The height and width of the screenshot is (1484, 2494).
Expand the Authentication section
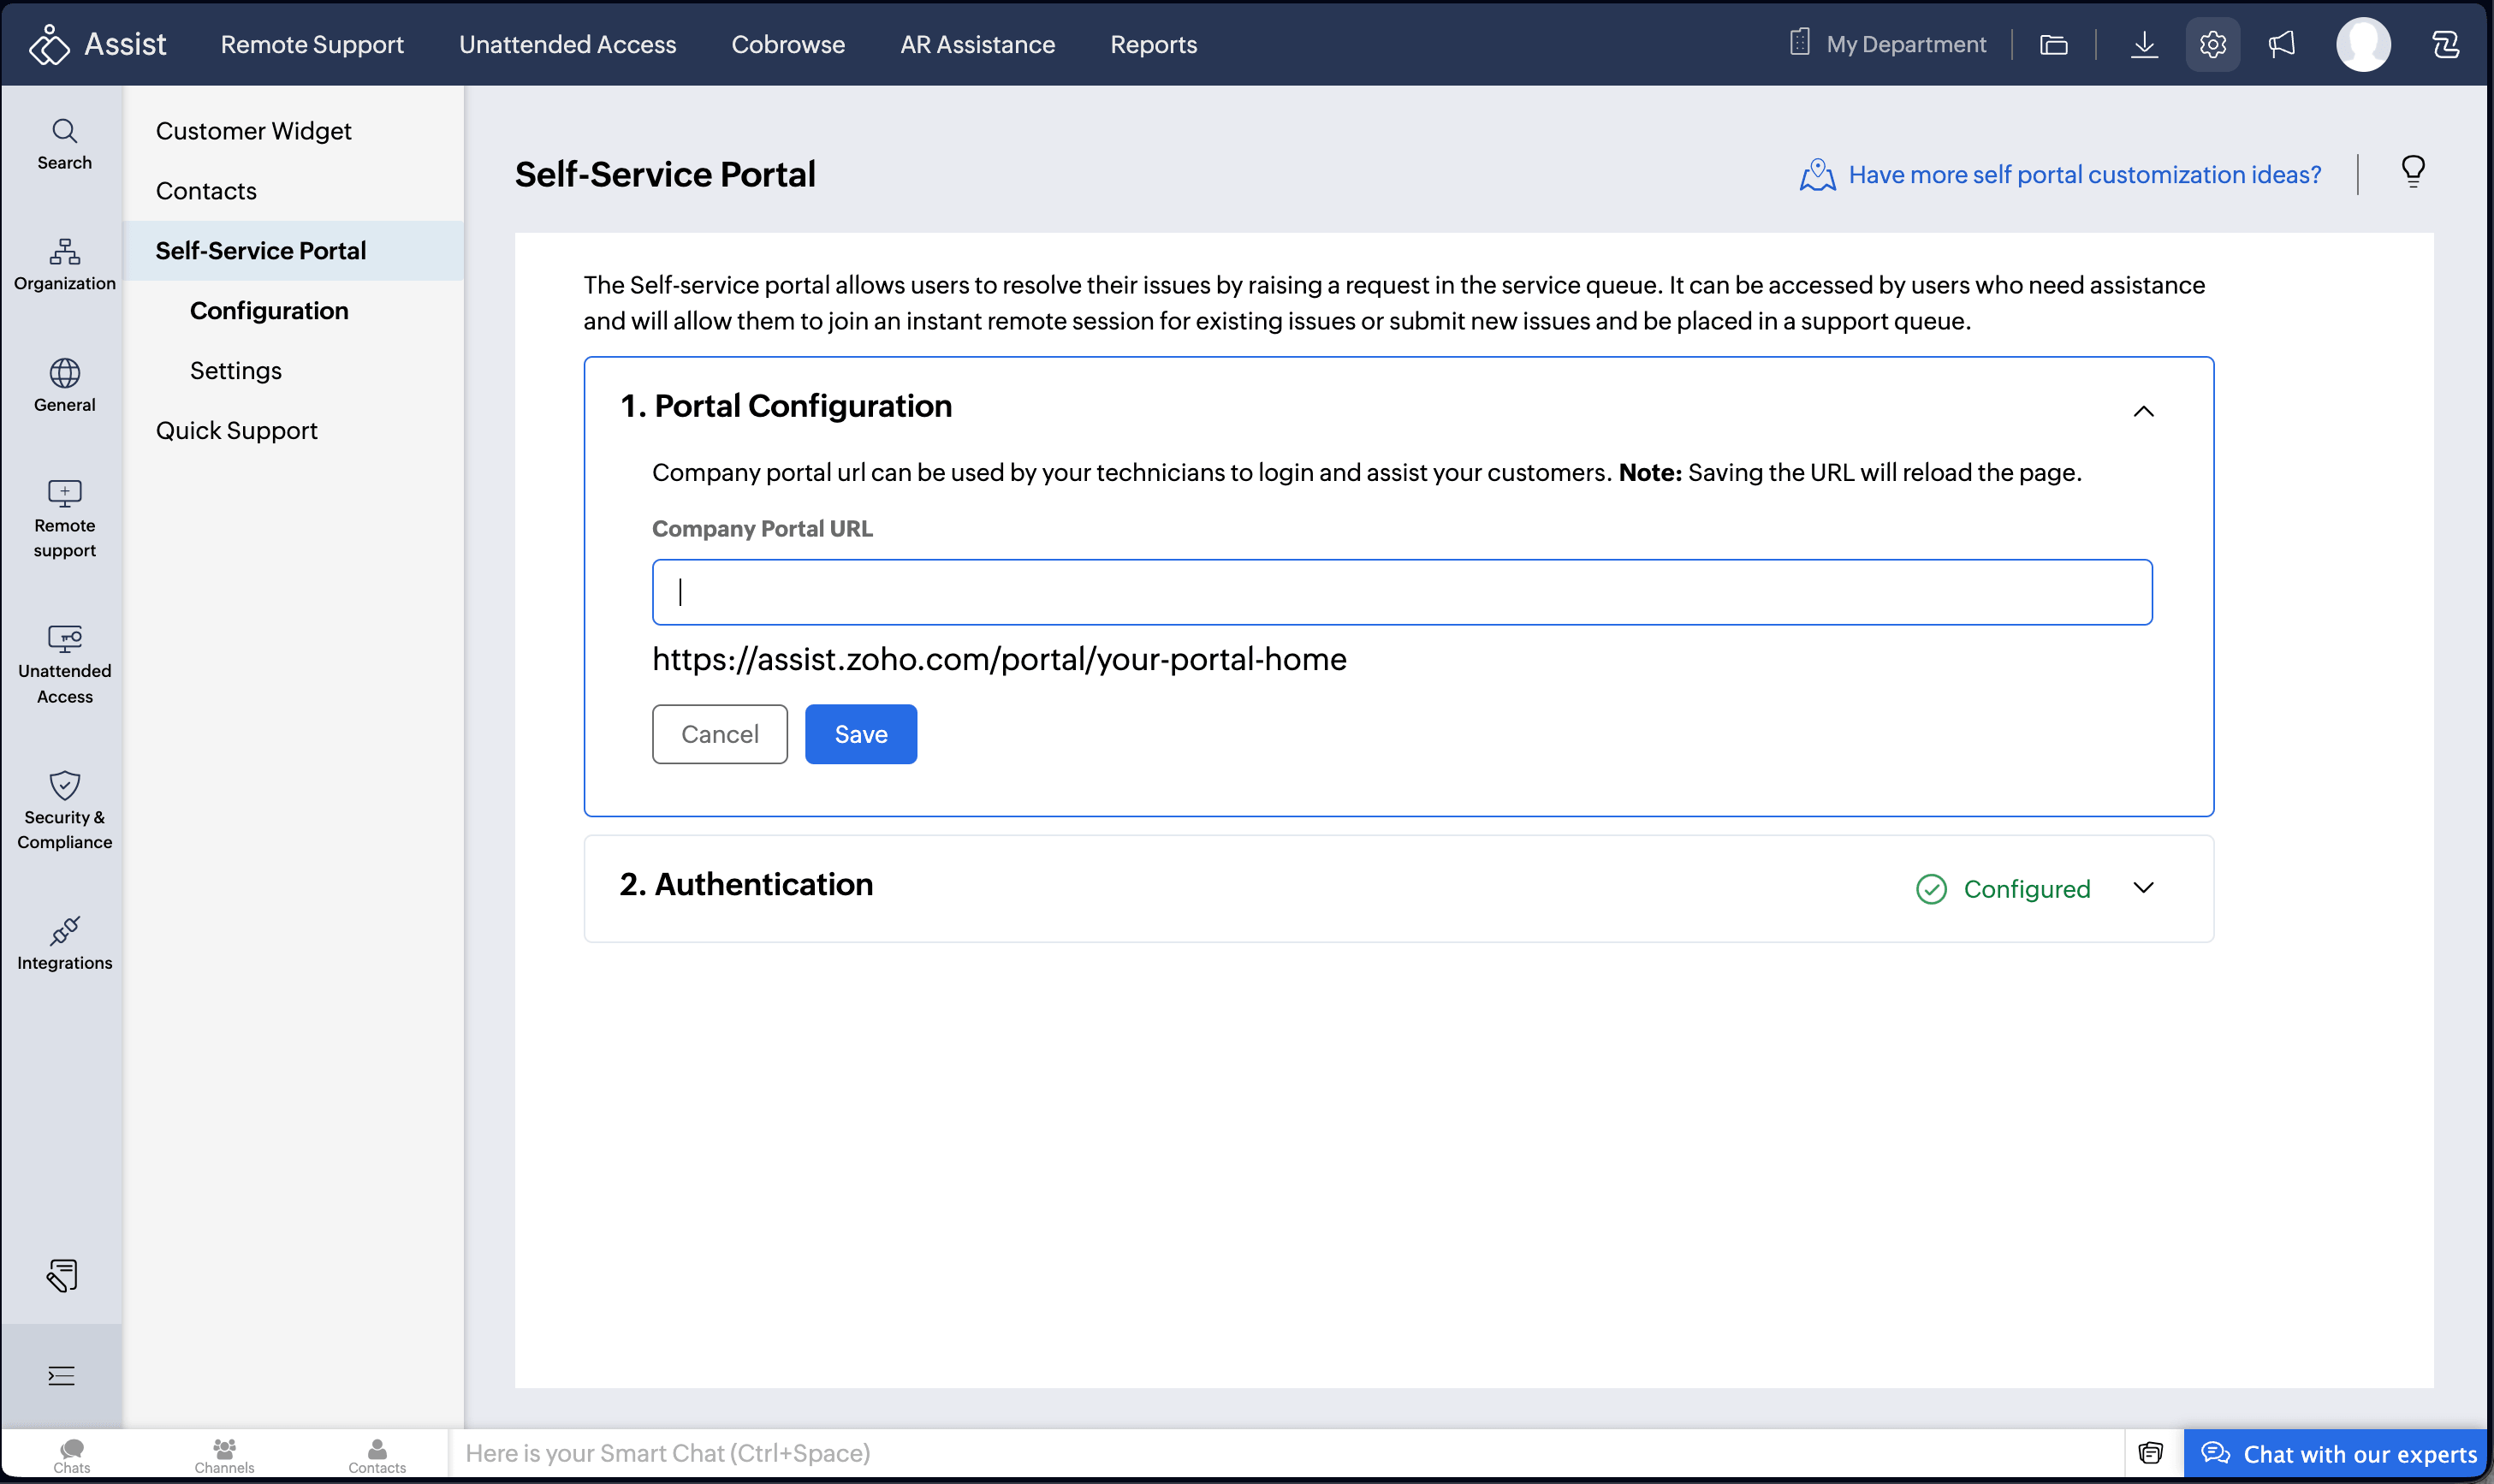pyautogui.click(x=2143, y=888)
